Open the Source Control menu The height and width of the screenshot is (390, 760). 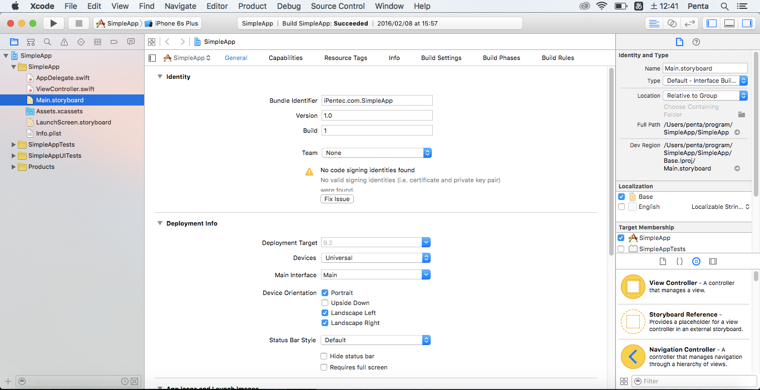point(338,6)
